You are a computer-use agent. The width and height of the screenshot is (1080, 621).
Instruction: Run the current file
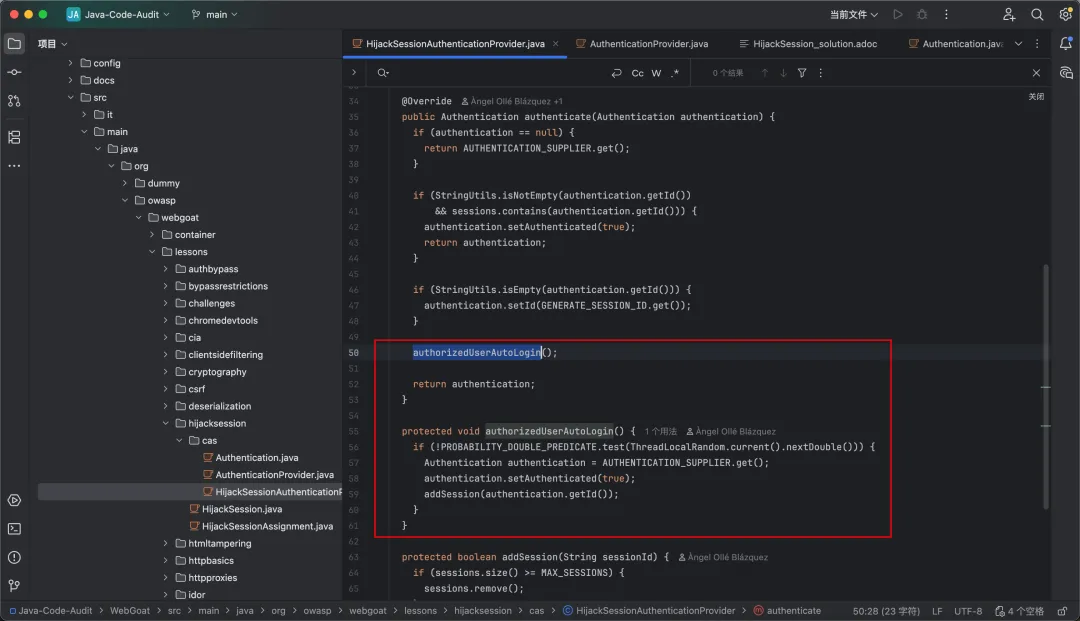tap(897, 14)
